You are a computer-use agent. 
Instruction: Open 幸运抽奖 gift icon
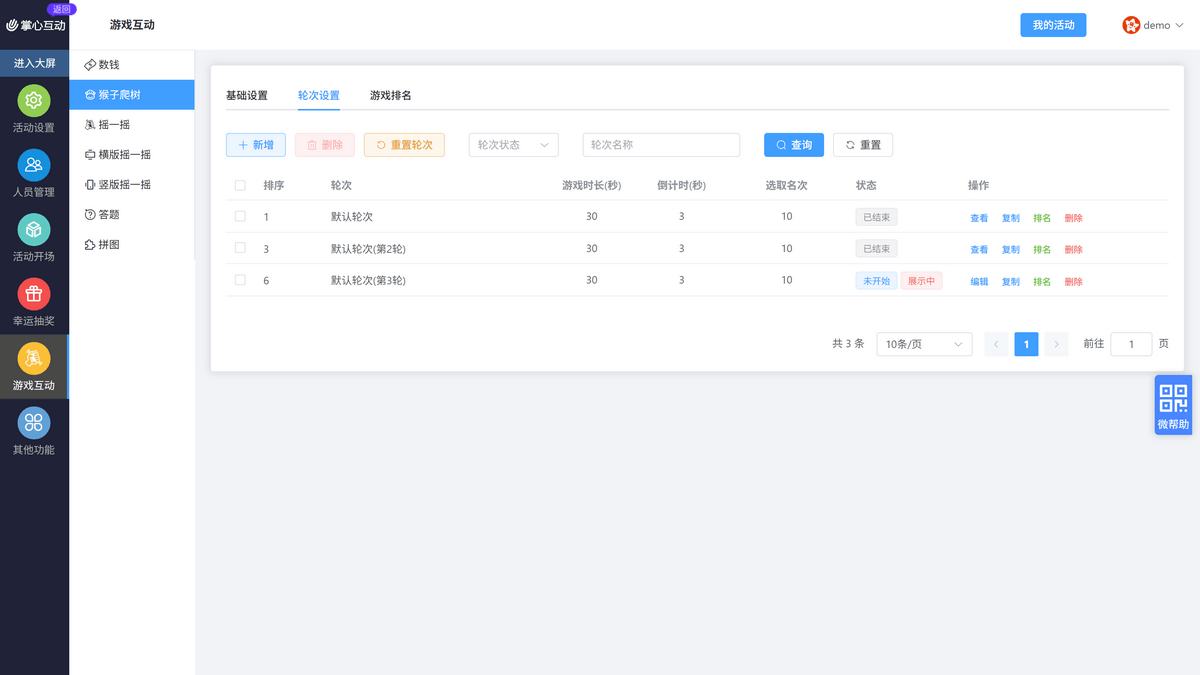[x=34, y=294]
